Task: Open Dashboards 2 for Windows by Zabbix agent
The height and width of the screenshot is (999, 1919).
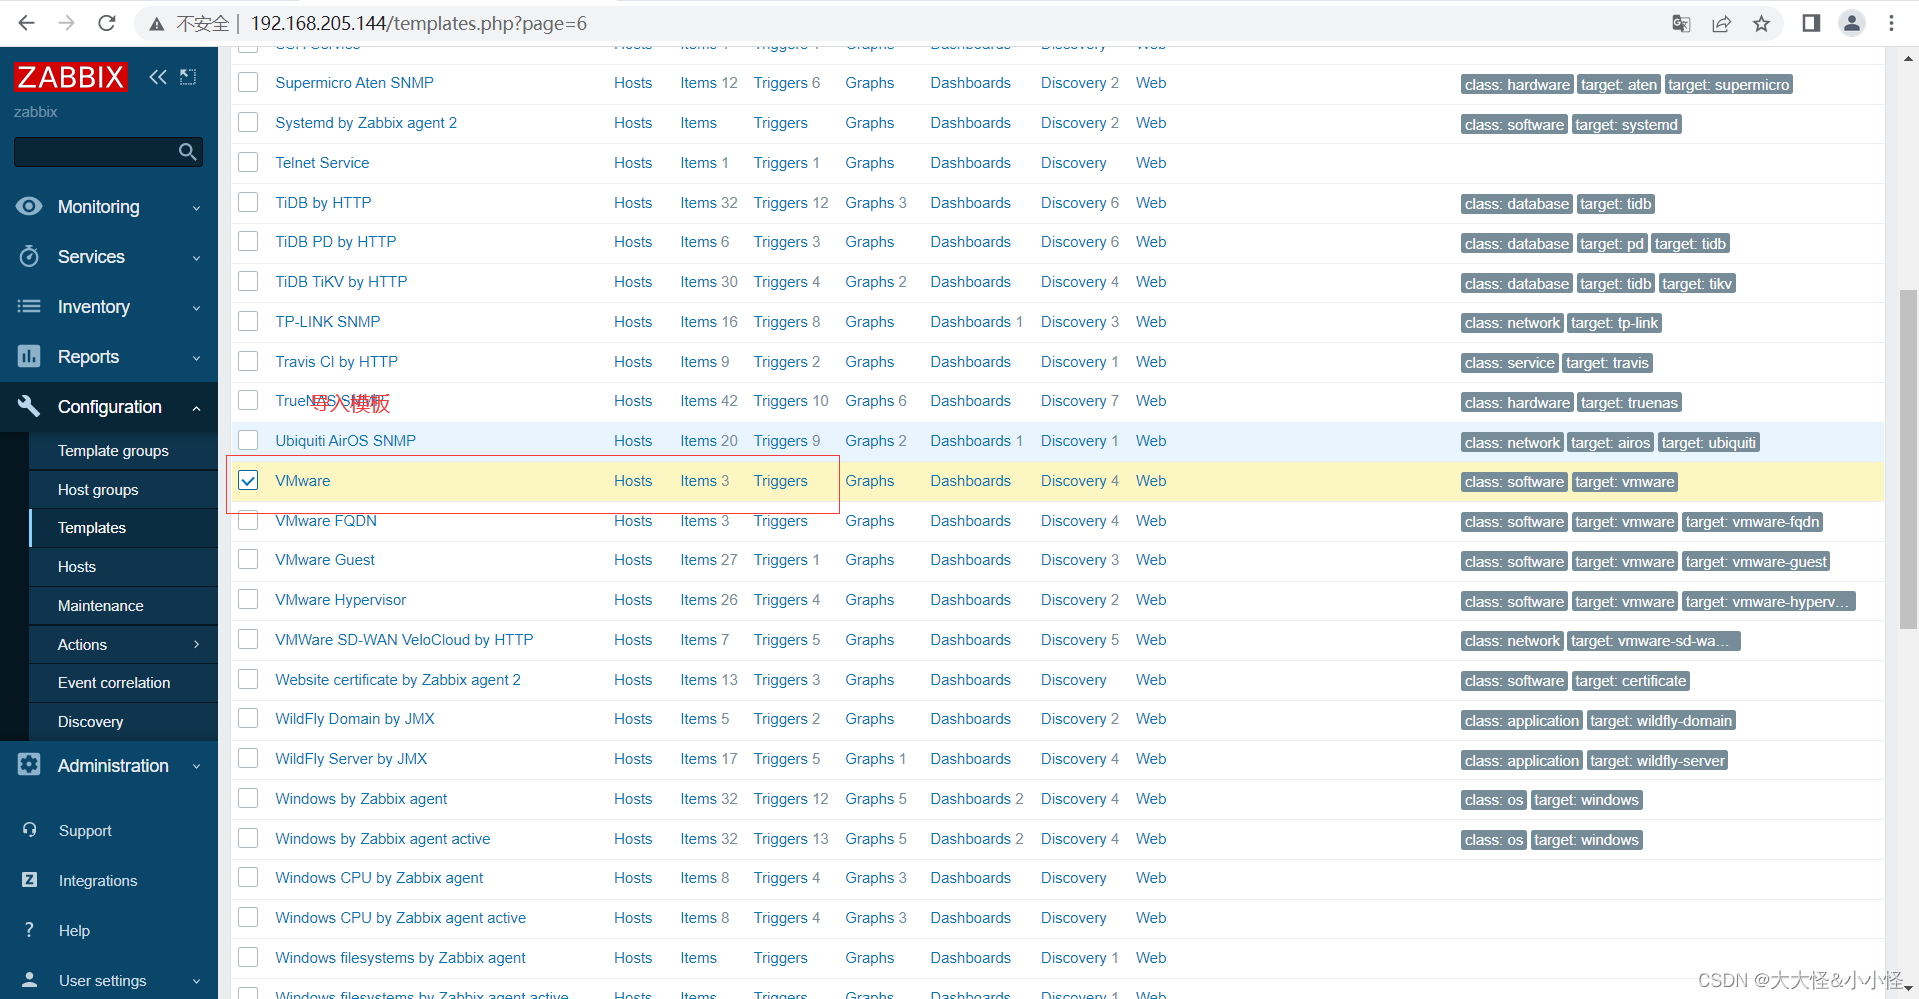Action: pos(976,798)
